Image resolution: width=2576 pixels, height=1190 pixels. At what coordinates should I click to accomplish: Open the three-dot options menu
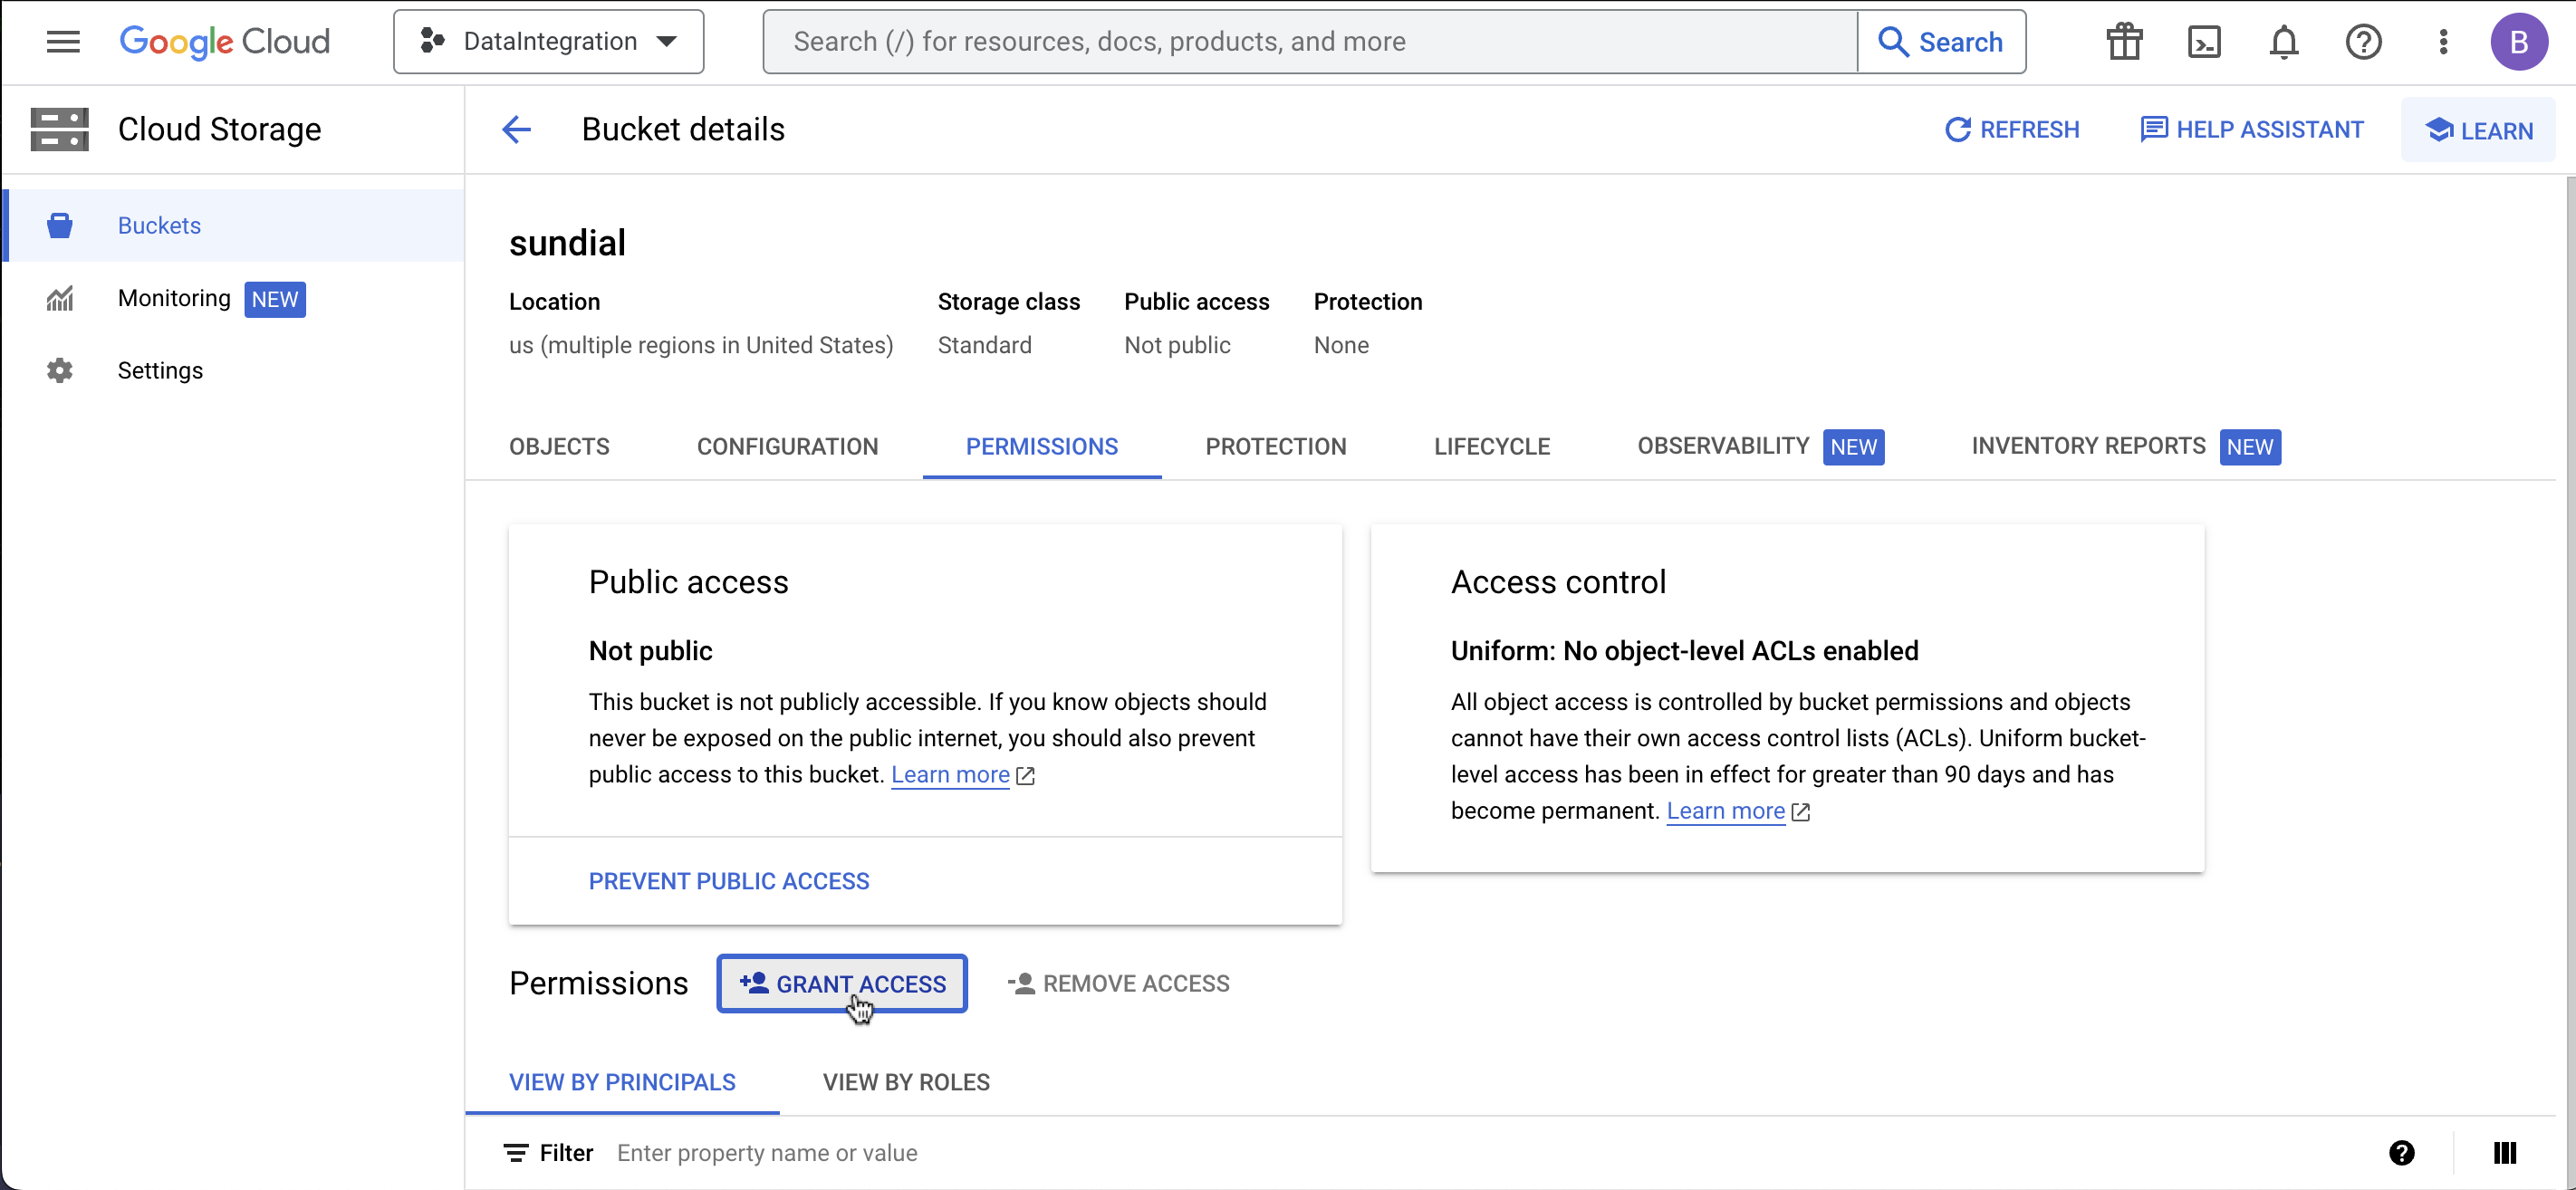(x=2443, y=41)
